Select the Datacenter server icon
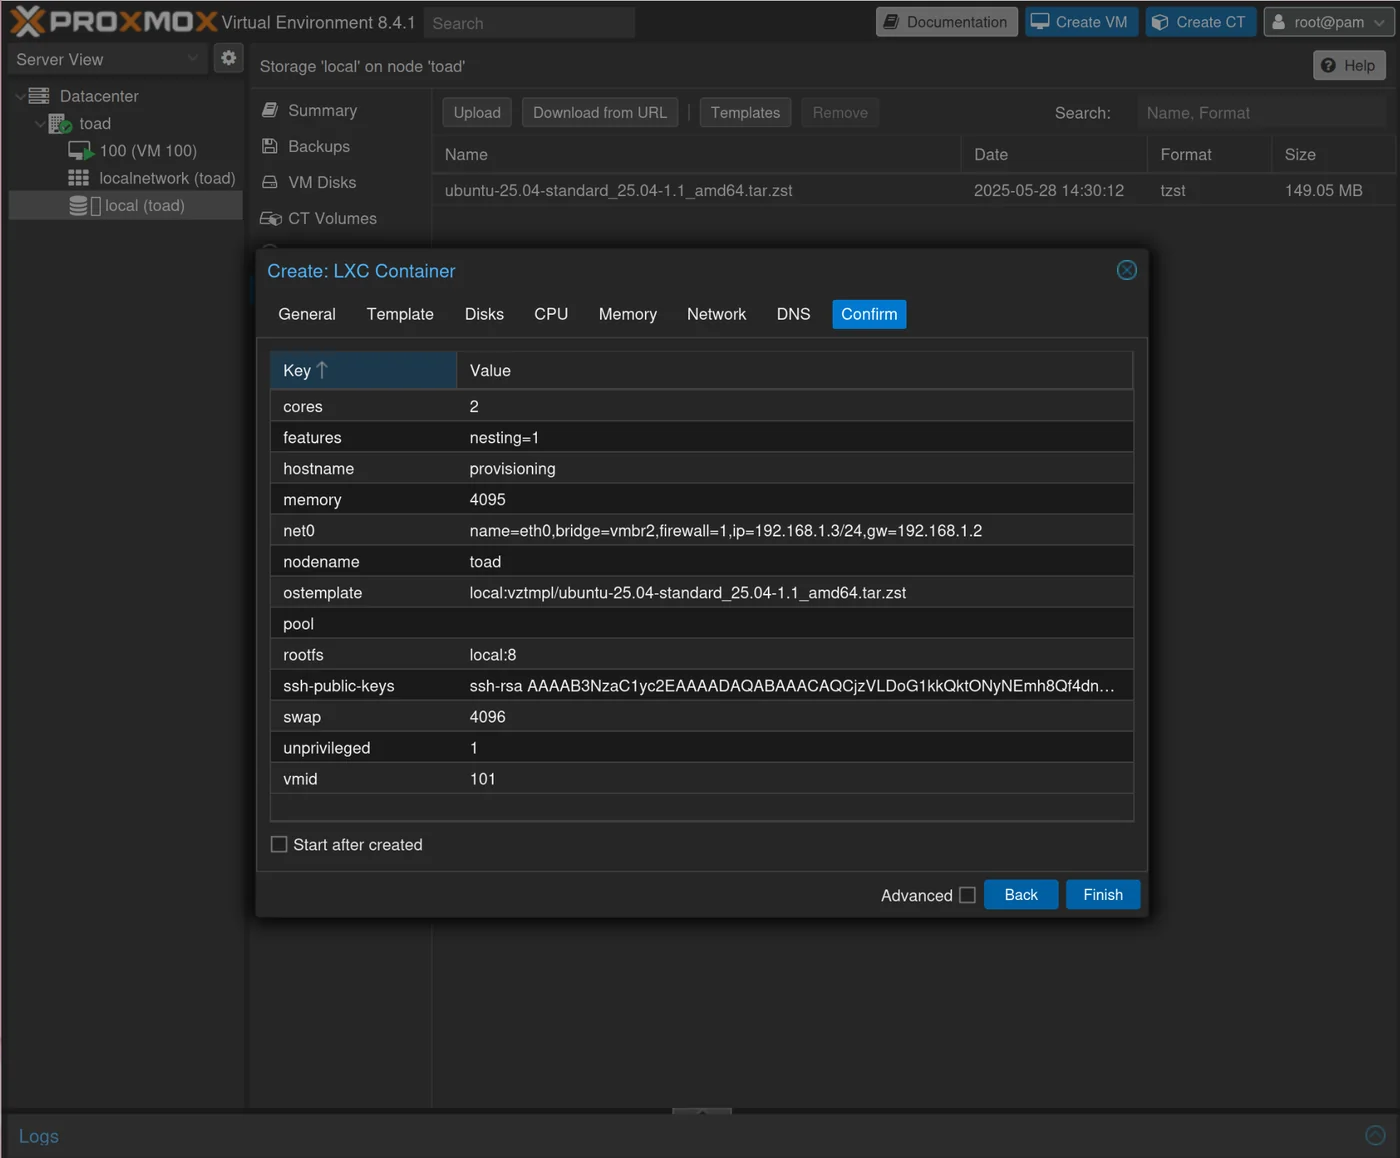 (39, 96)
